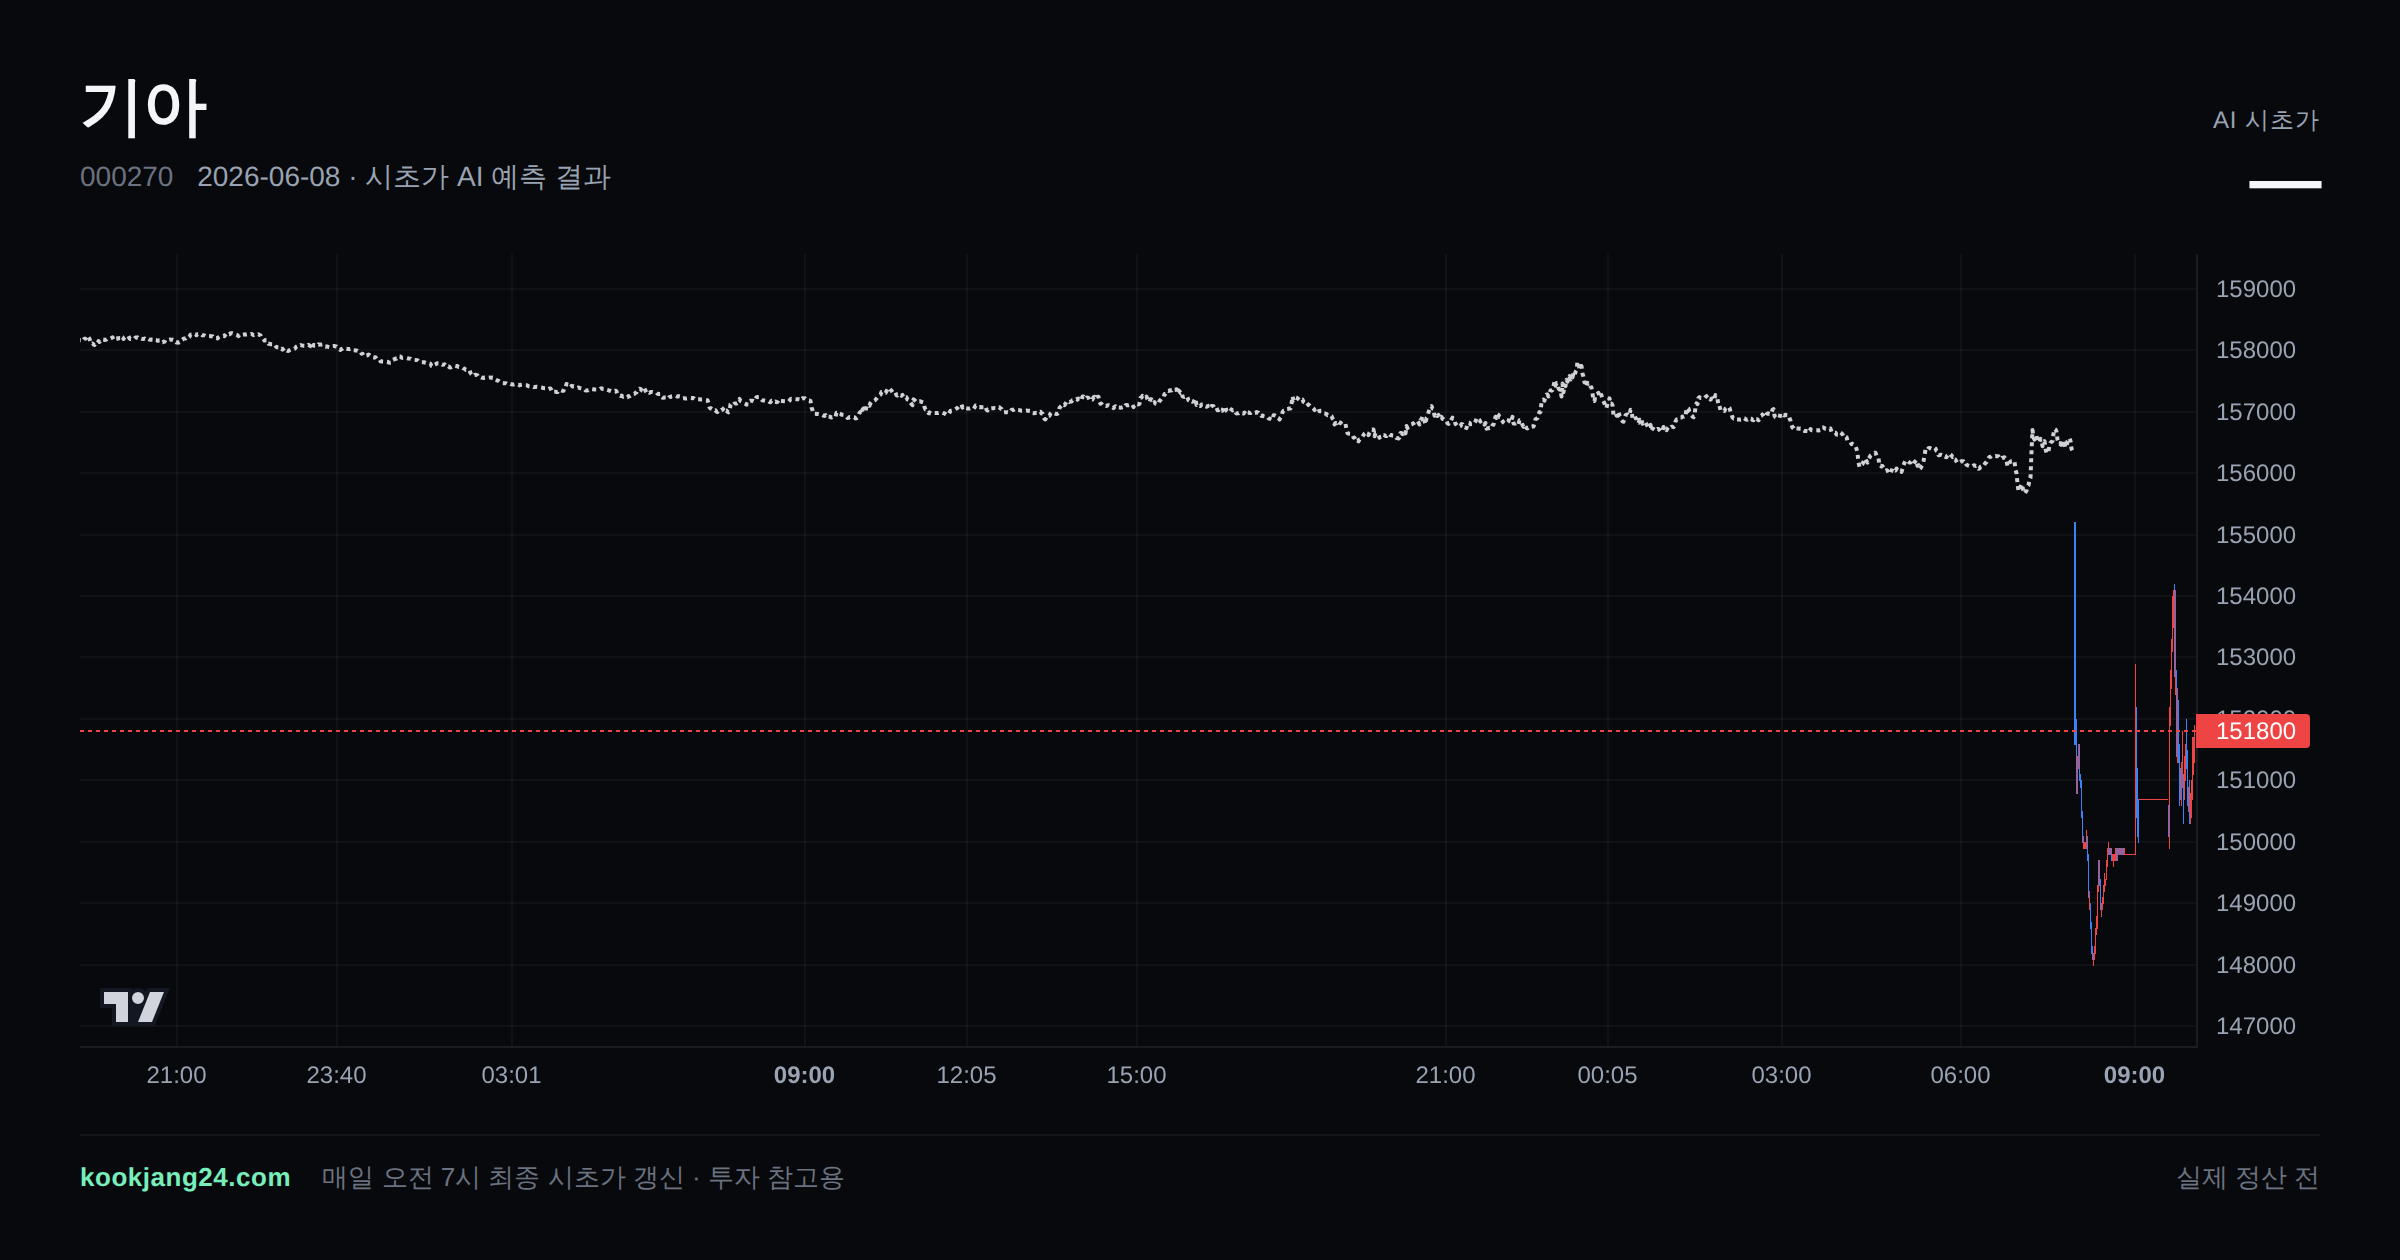This screenshot has height=1260, width=2400.
Task: Click the 156000 price axis label
Action: 2255,473
